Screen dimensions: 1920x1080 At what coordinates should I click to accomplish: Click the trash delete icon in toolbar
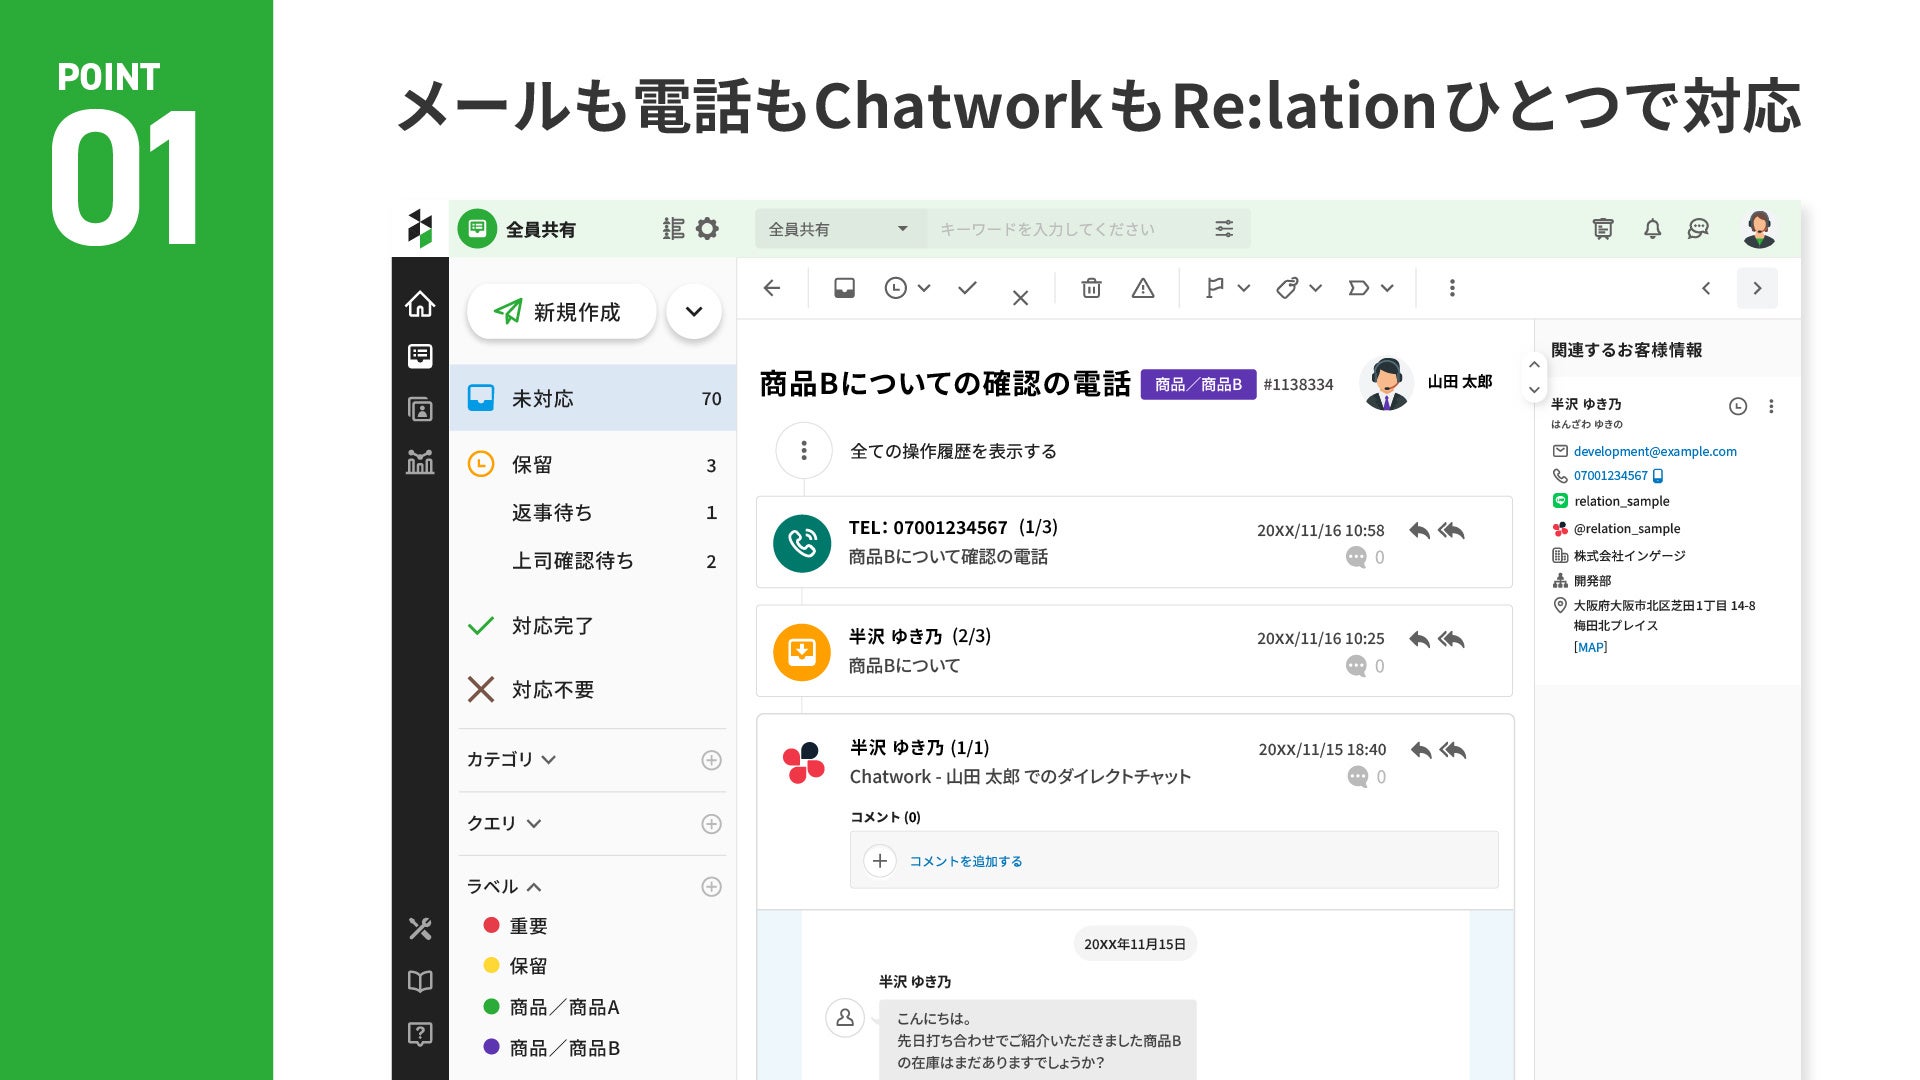[x=1091, y=289]
